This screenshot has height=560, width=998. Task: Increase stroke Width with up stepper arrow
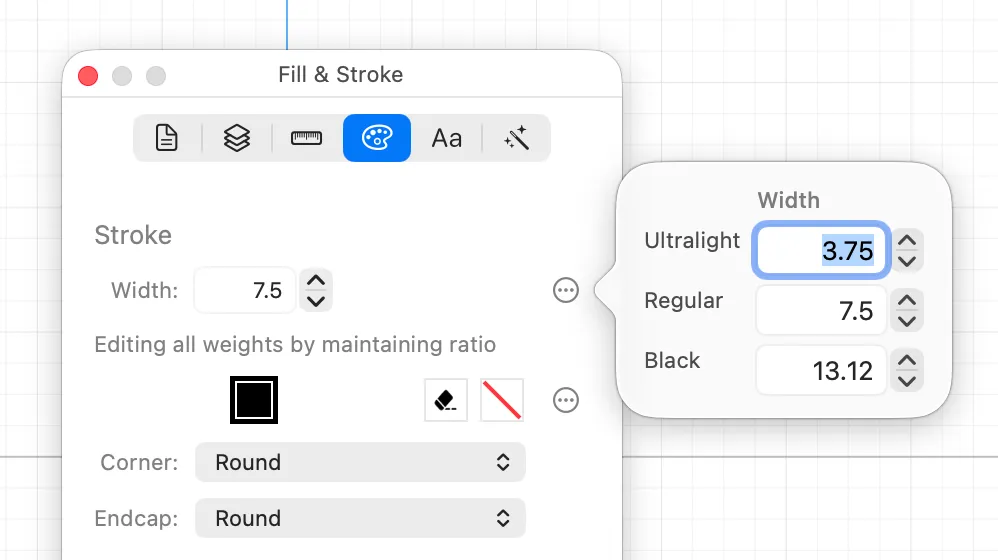[316, 281]
